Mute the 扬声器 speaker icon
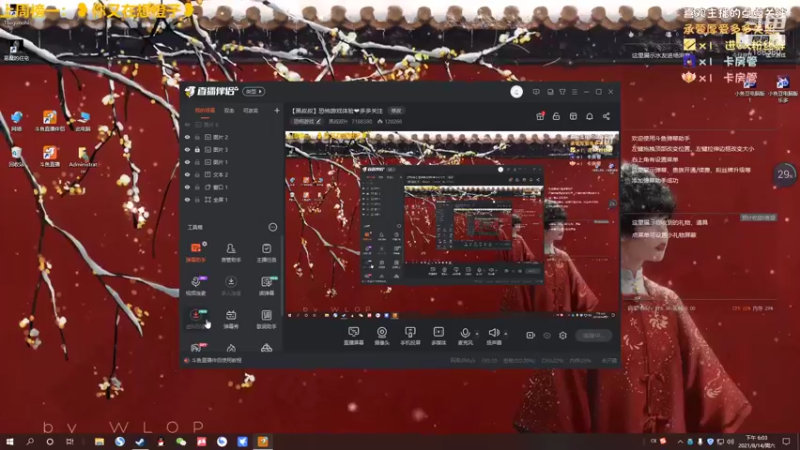 pos(493,333)
